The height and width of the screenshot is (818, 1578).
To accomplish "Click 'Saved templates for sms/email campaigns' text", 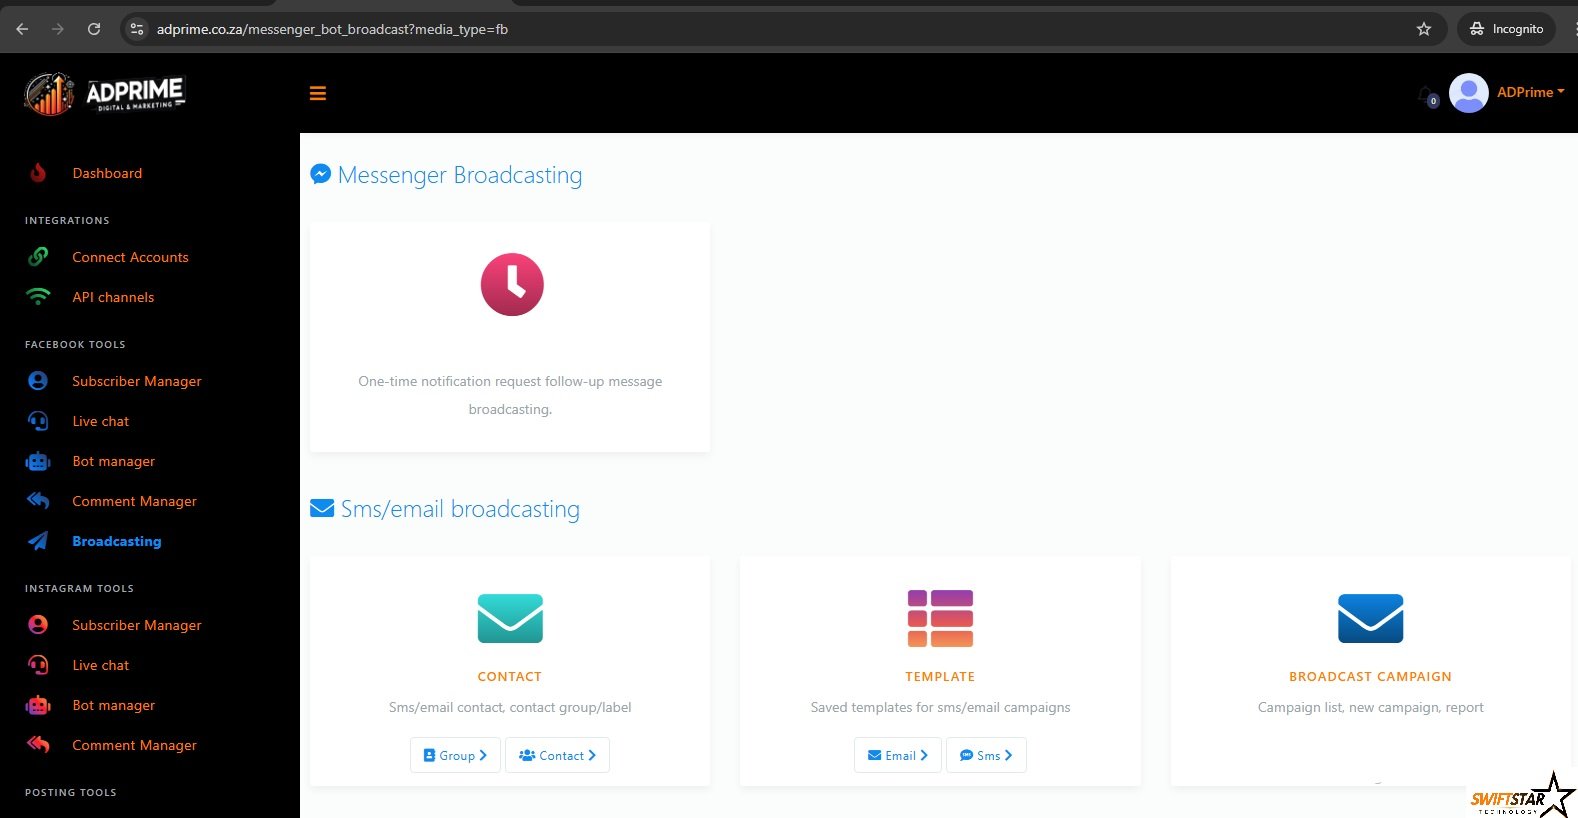I will pyautogui.click(x=940, y=707).
